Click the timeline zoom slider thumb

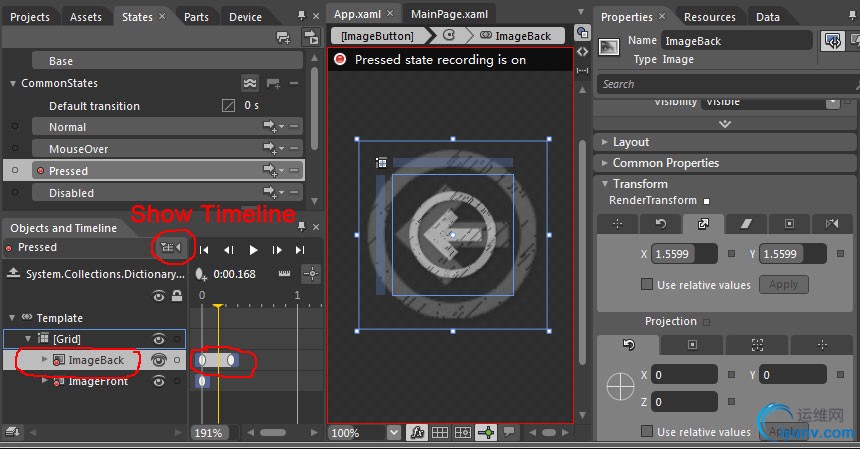[x=273, y=433]
